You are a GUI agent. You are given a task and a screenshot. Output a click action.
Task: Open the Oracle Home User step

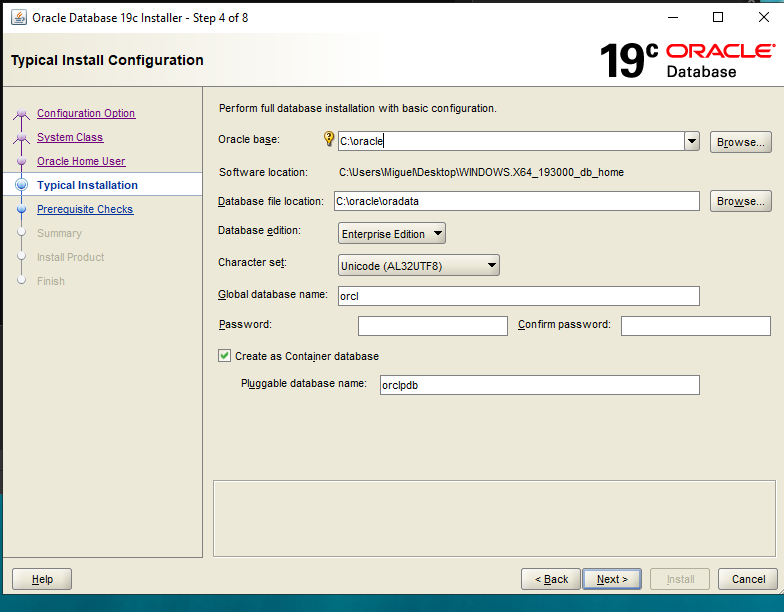(81, 161)
